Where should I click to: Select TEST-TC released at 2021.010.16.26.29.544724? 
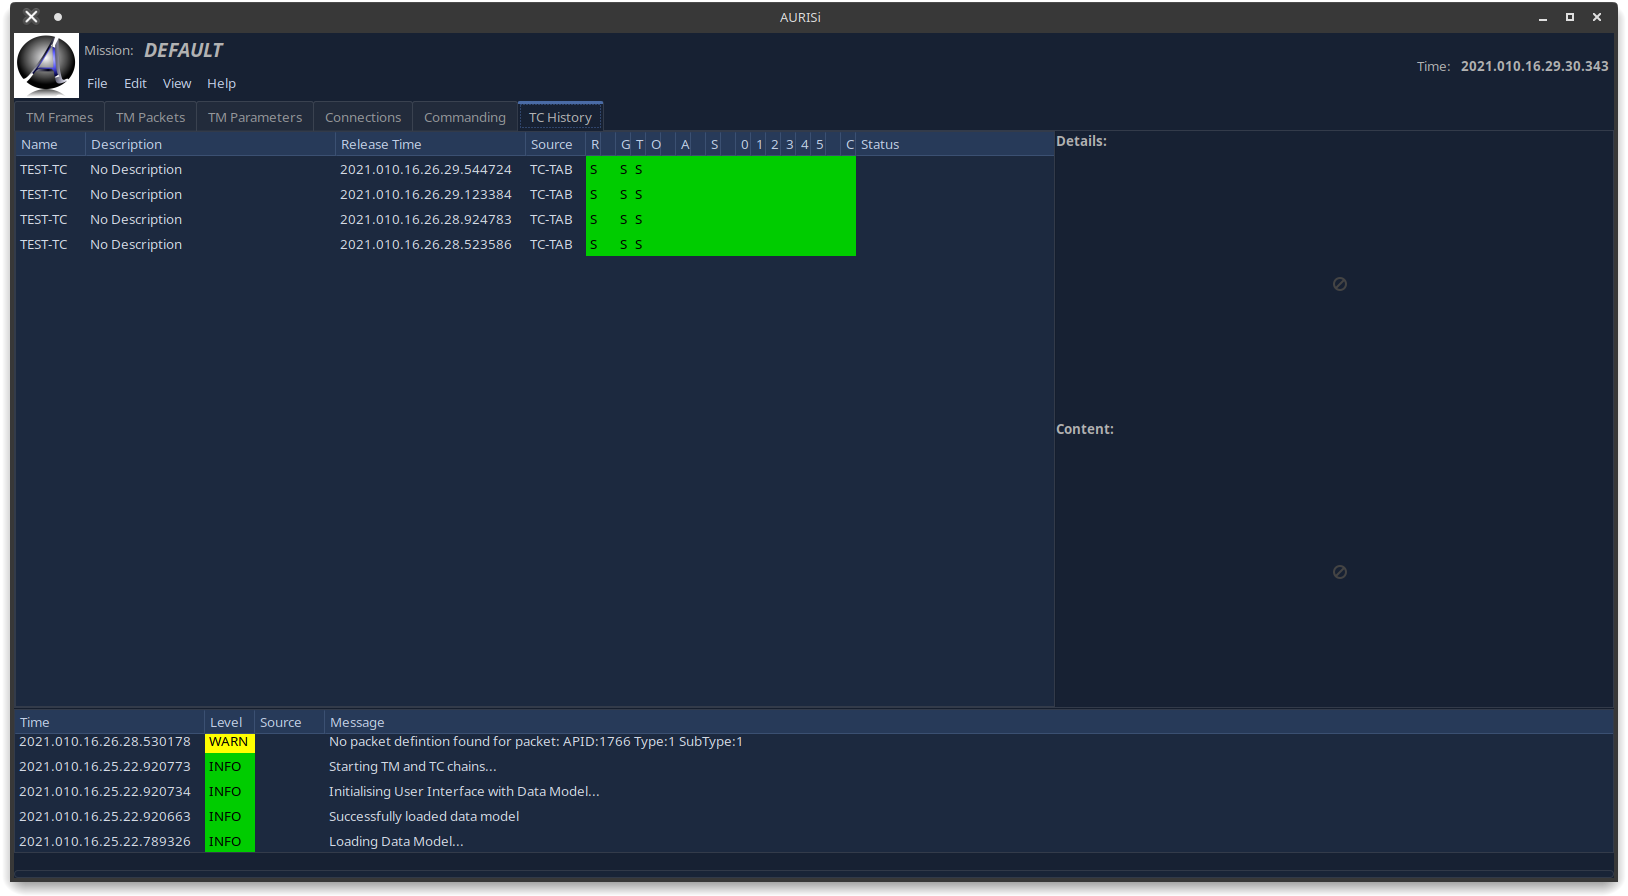pos(535,169)
